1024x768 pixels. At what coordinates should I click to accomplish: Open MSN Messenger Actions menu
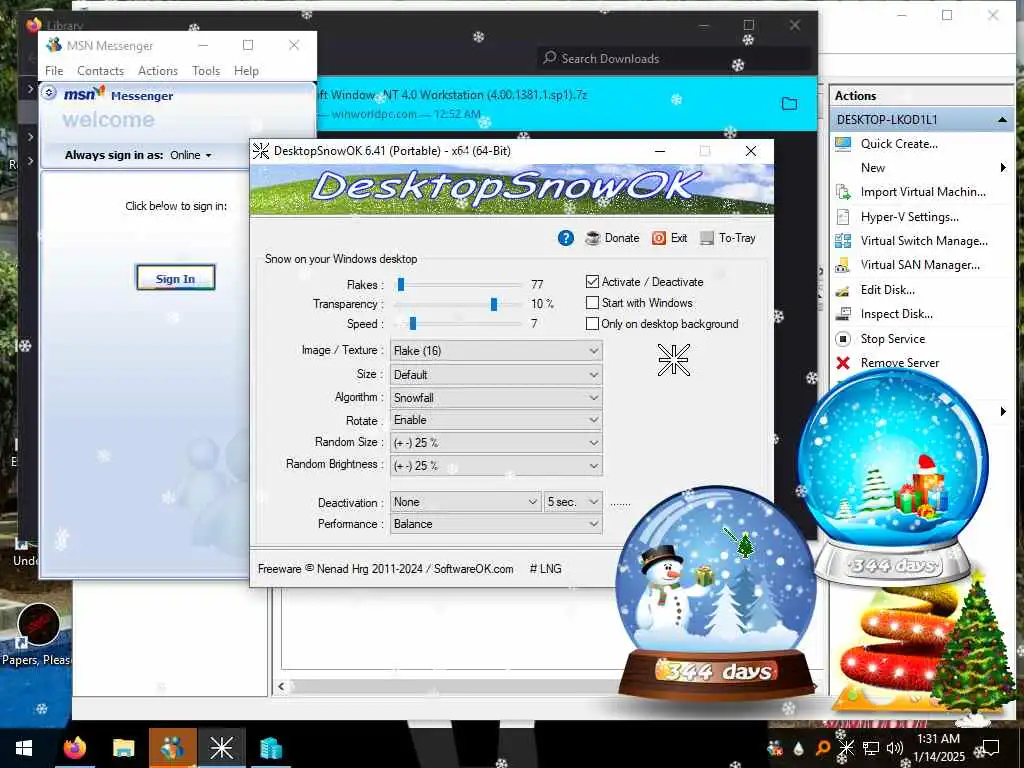tap(157, 71)
